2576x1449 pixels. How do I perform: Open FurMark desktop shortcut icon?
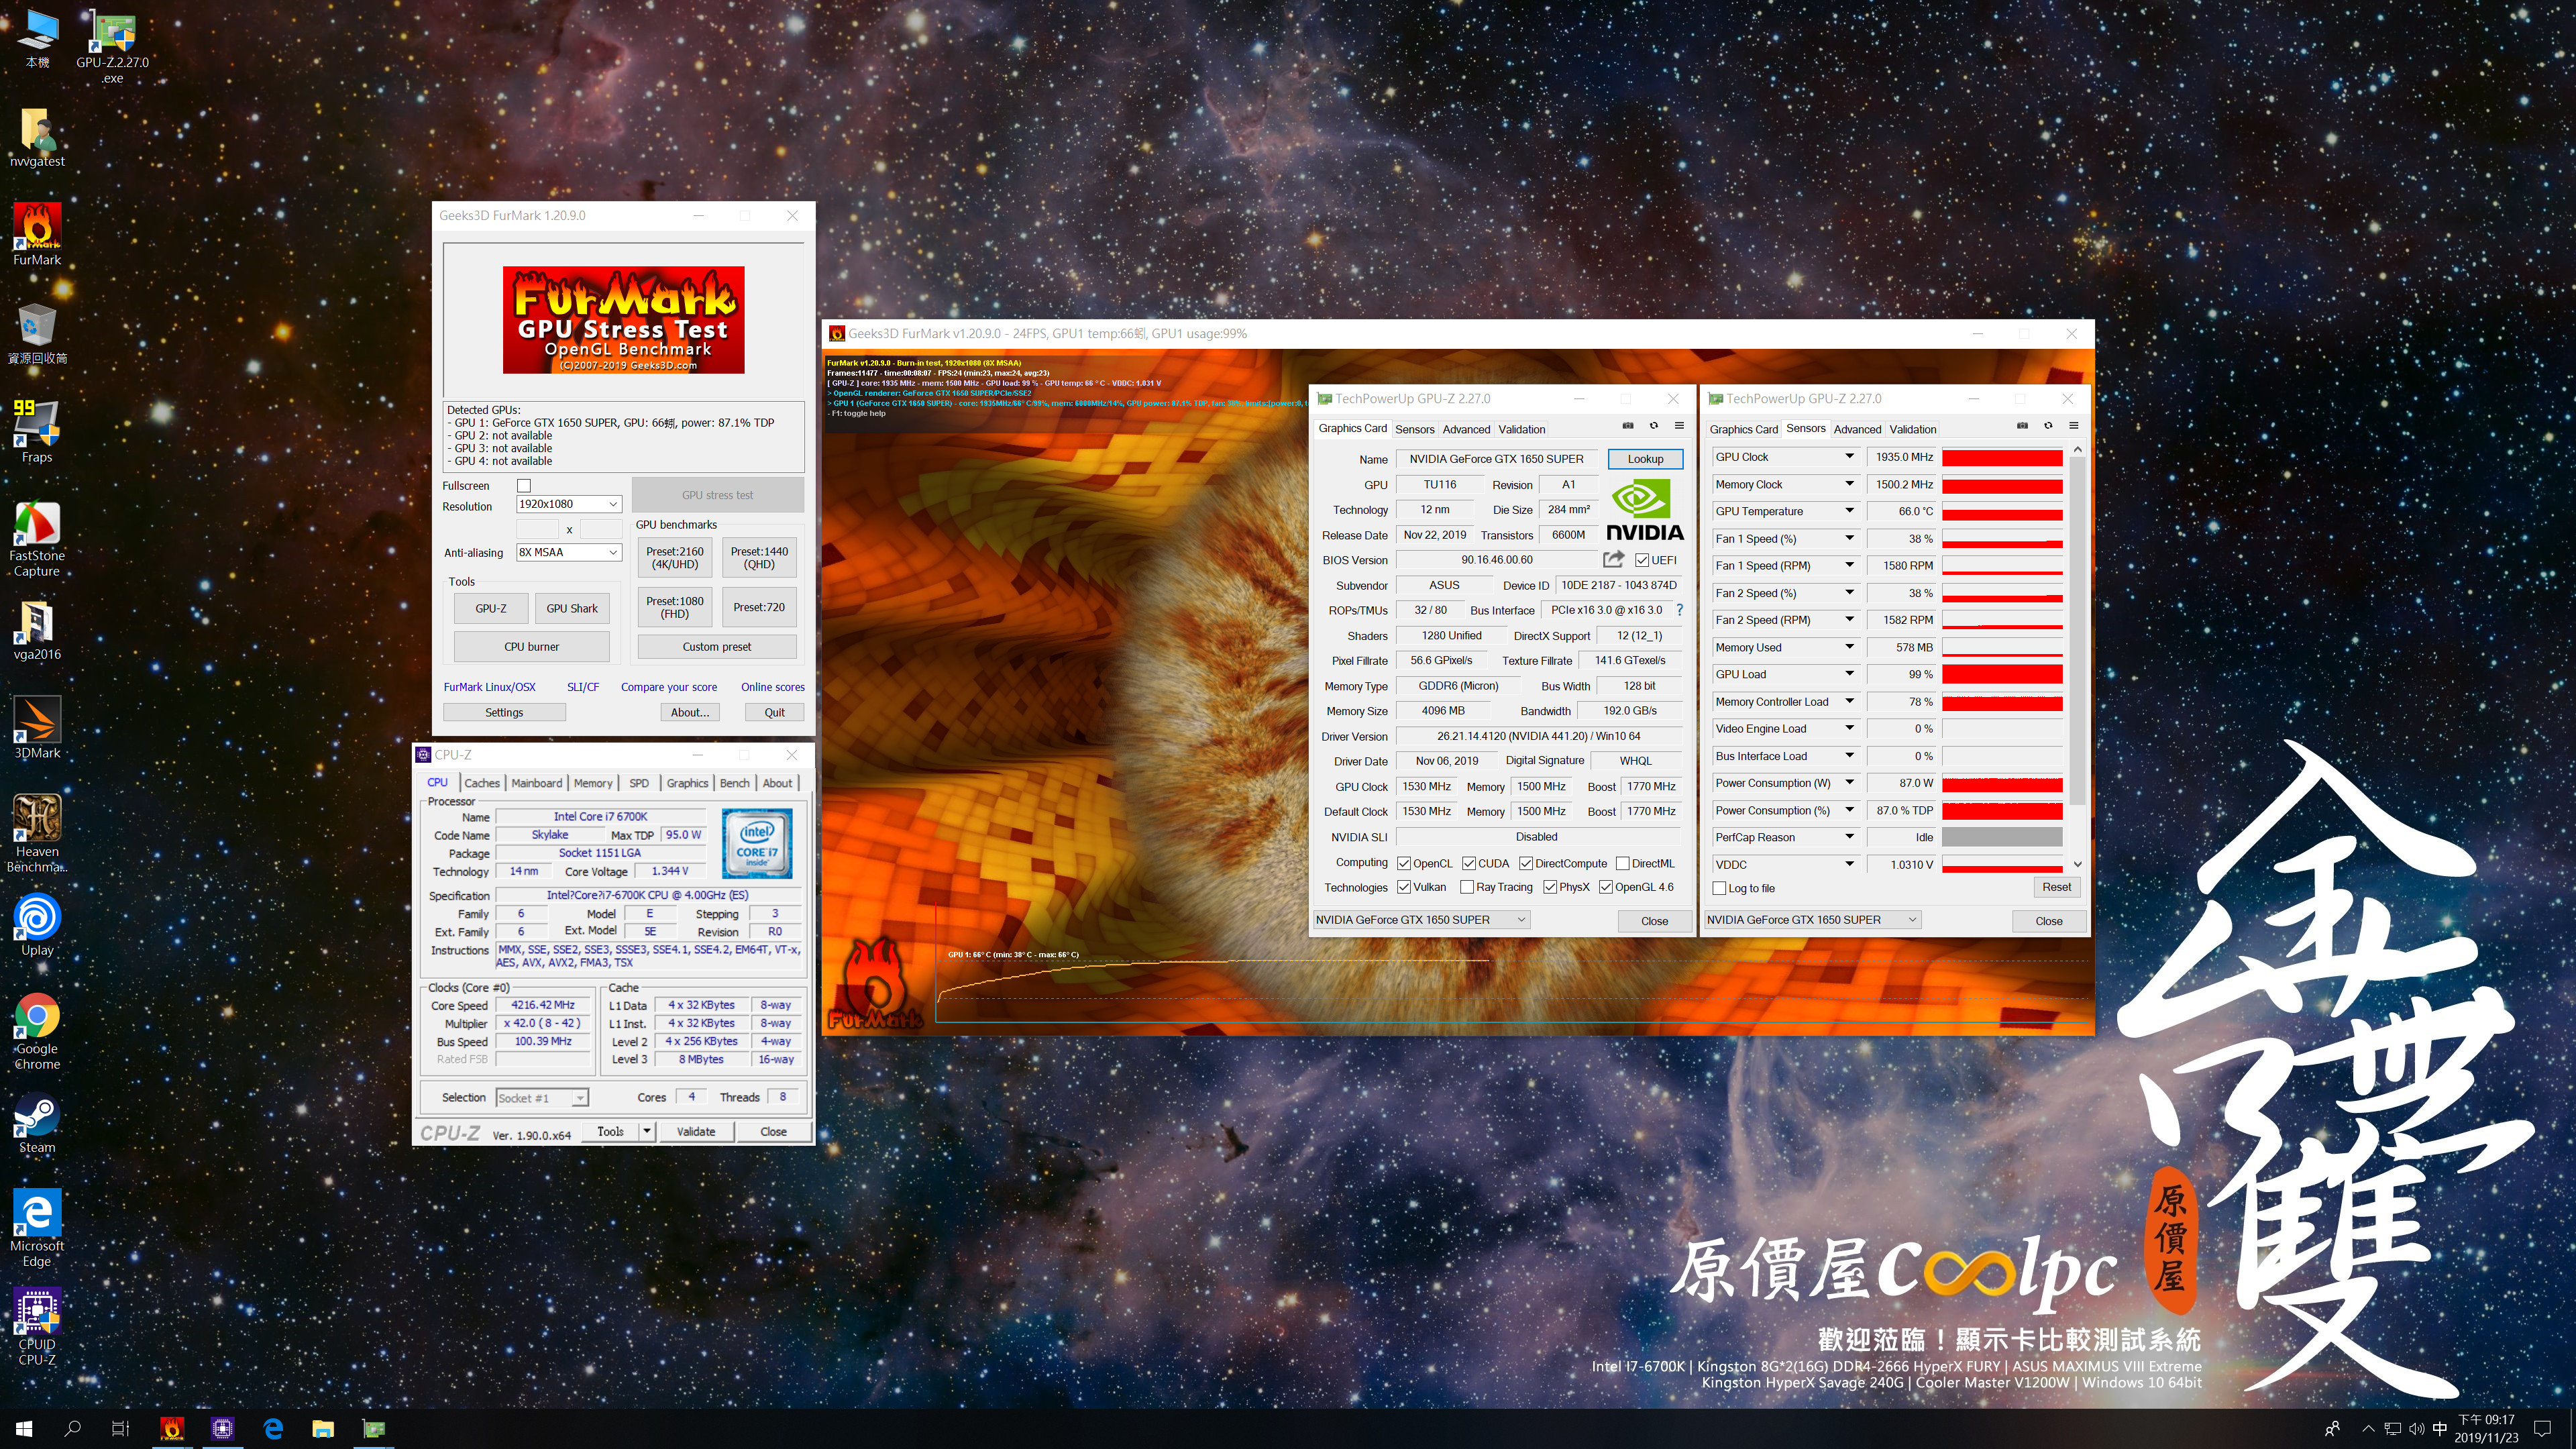coord(37,234)
